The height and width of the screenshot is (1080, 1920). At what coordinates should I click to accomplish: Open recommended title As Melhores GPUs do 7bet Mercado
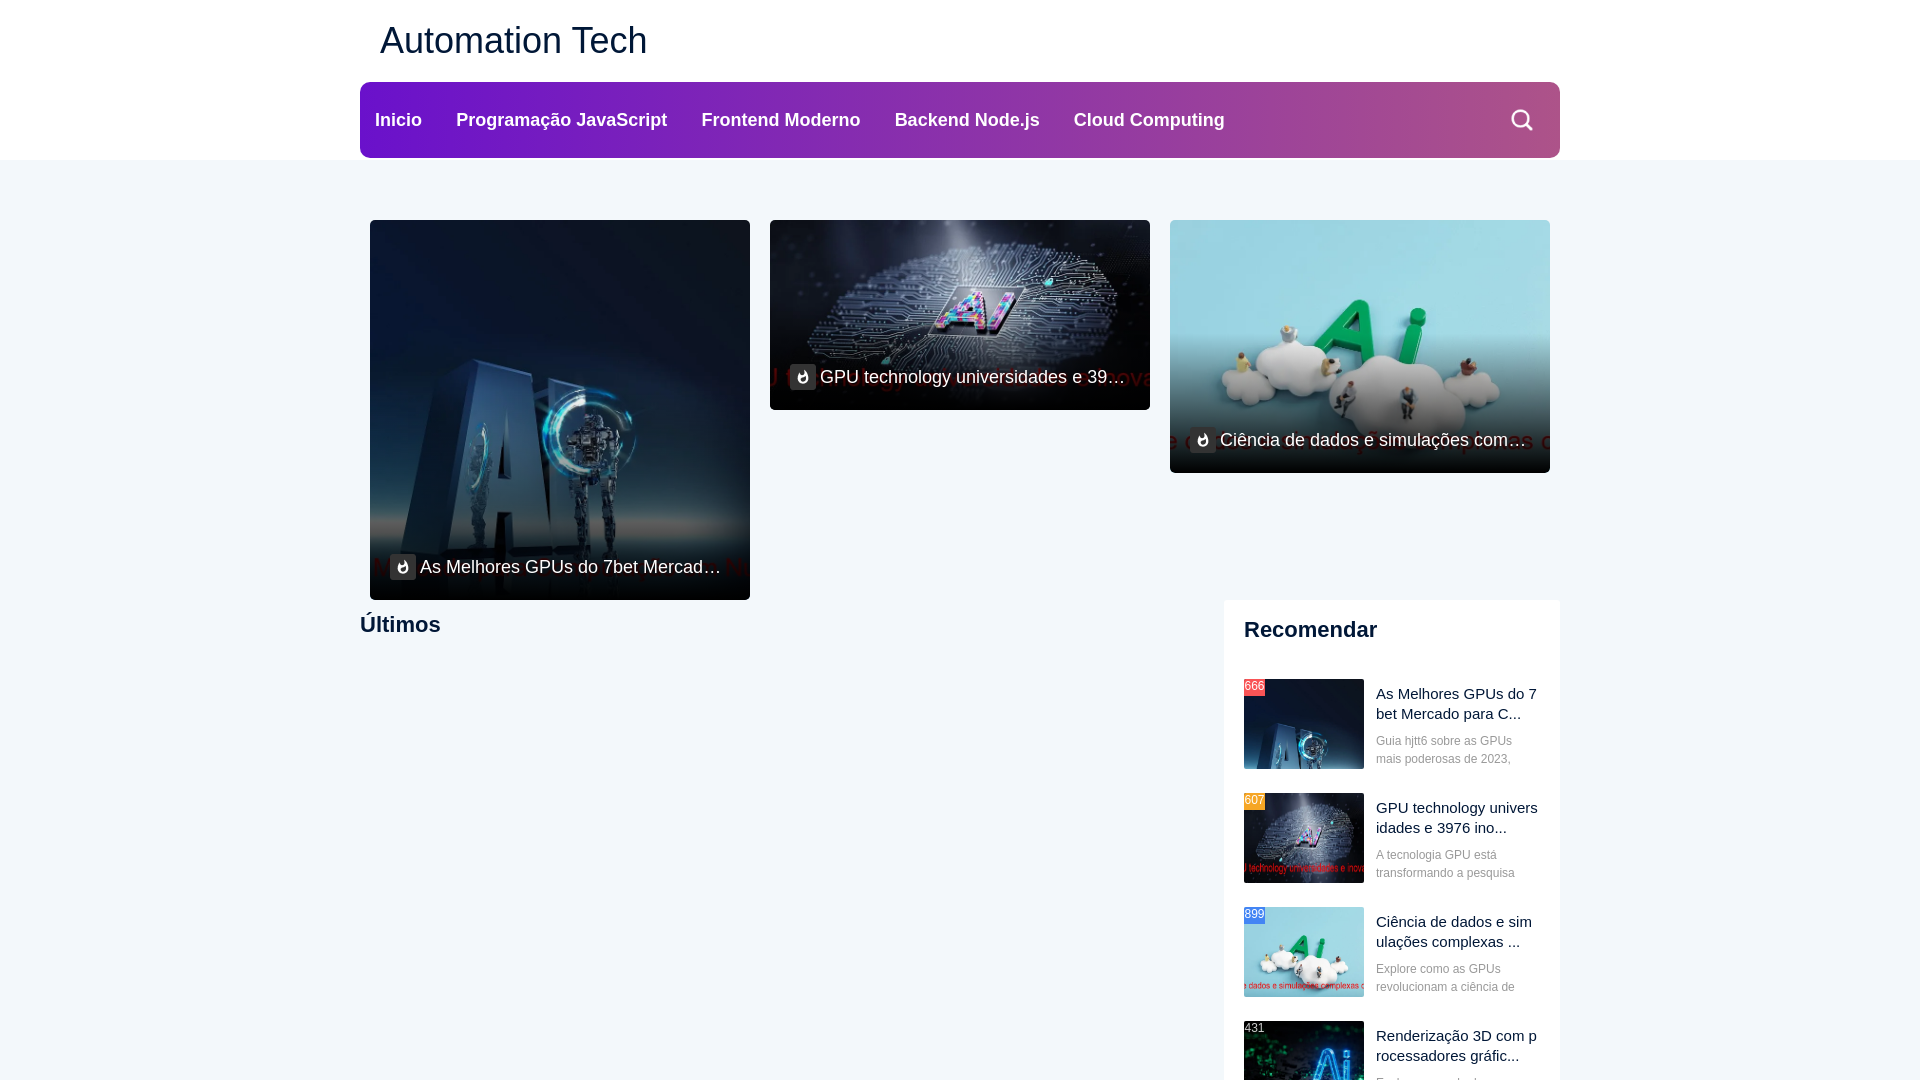pos(1457,704)
